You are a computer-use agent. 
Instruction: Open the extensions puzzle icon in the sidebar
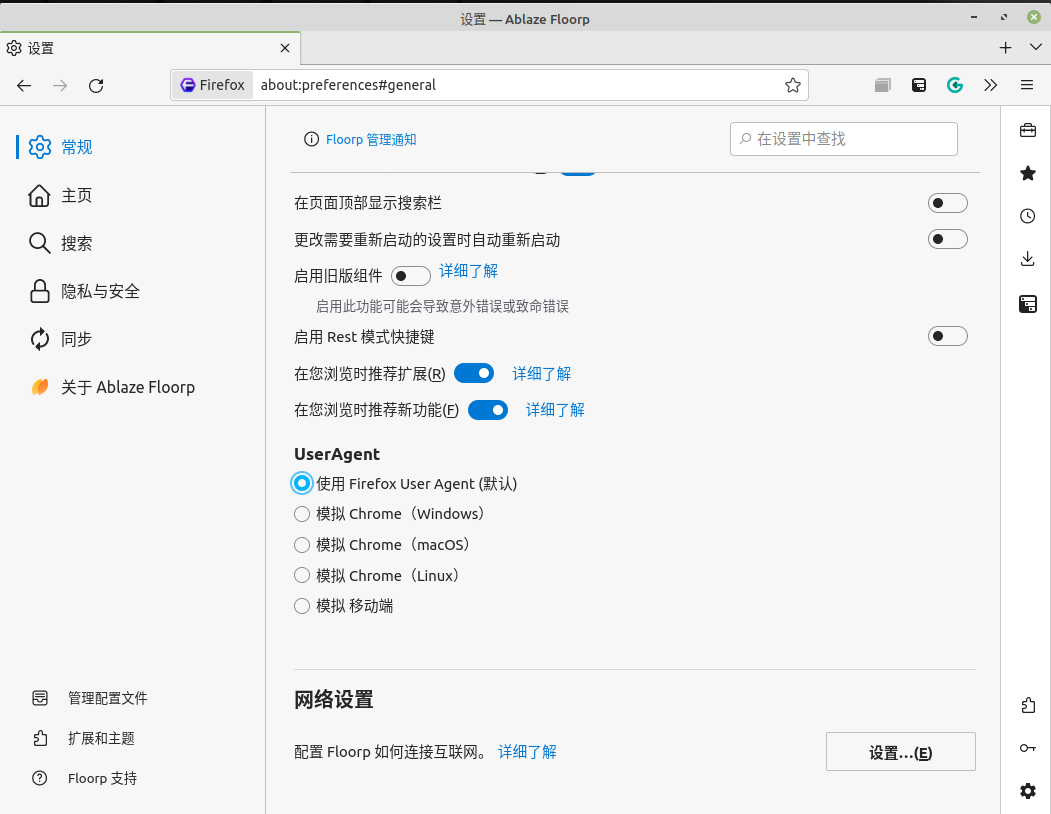coord(1027,705)
